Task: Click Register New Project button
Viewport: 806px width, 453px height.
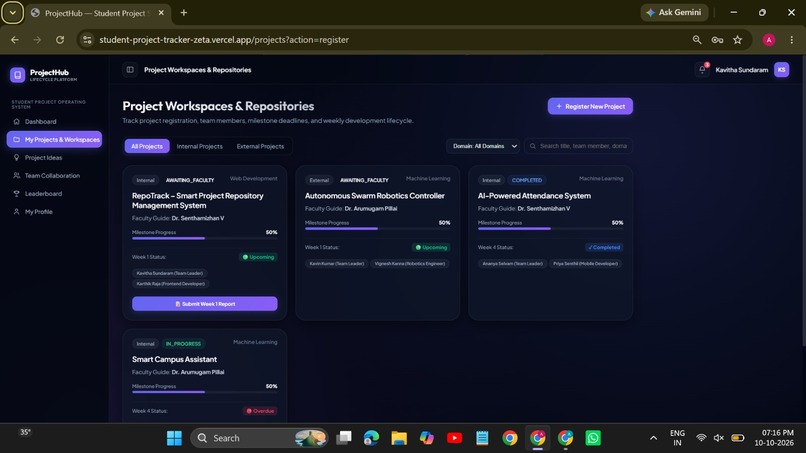Action: point(590,106)
